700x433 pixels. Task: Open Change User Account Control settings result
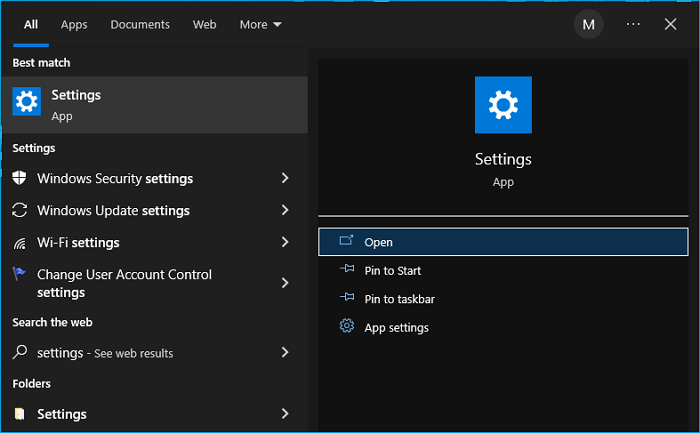pyautogui.click(x=154, y=283)
